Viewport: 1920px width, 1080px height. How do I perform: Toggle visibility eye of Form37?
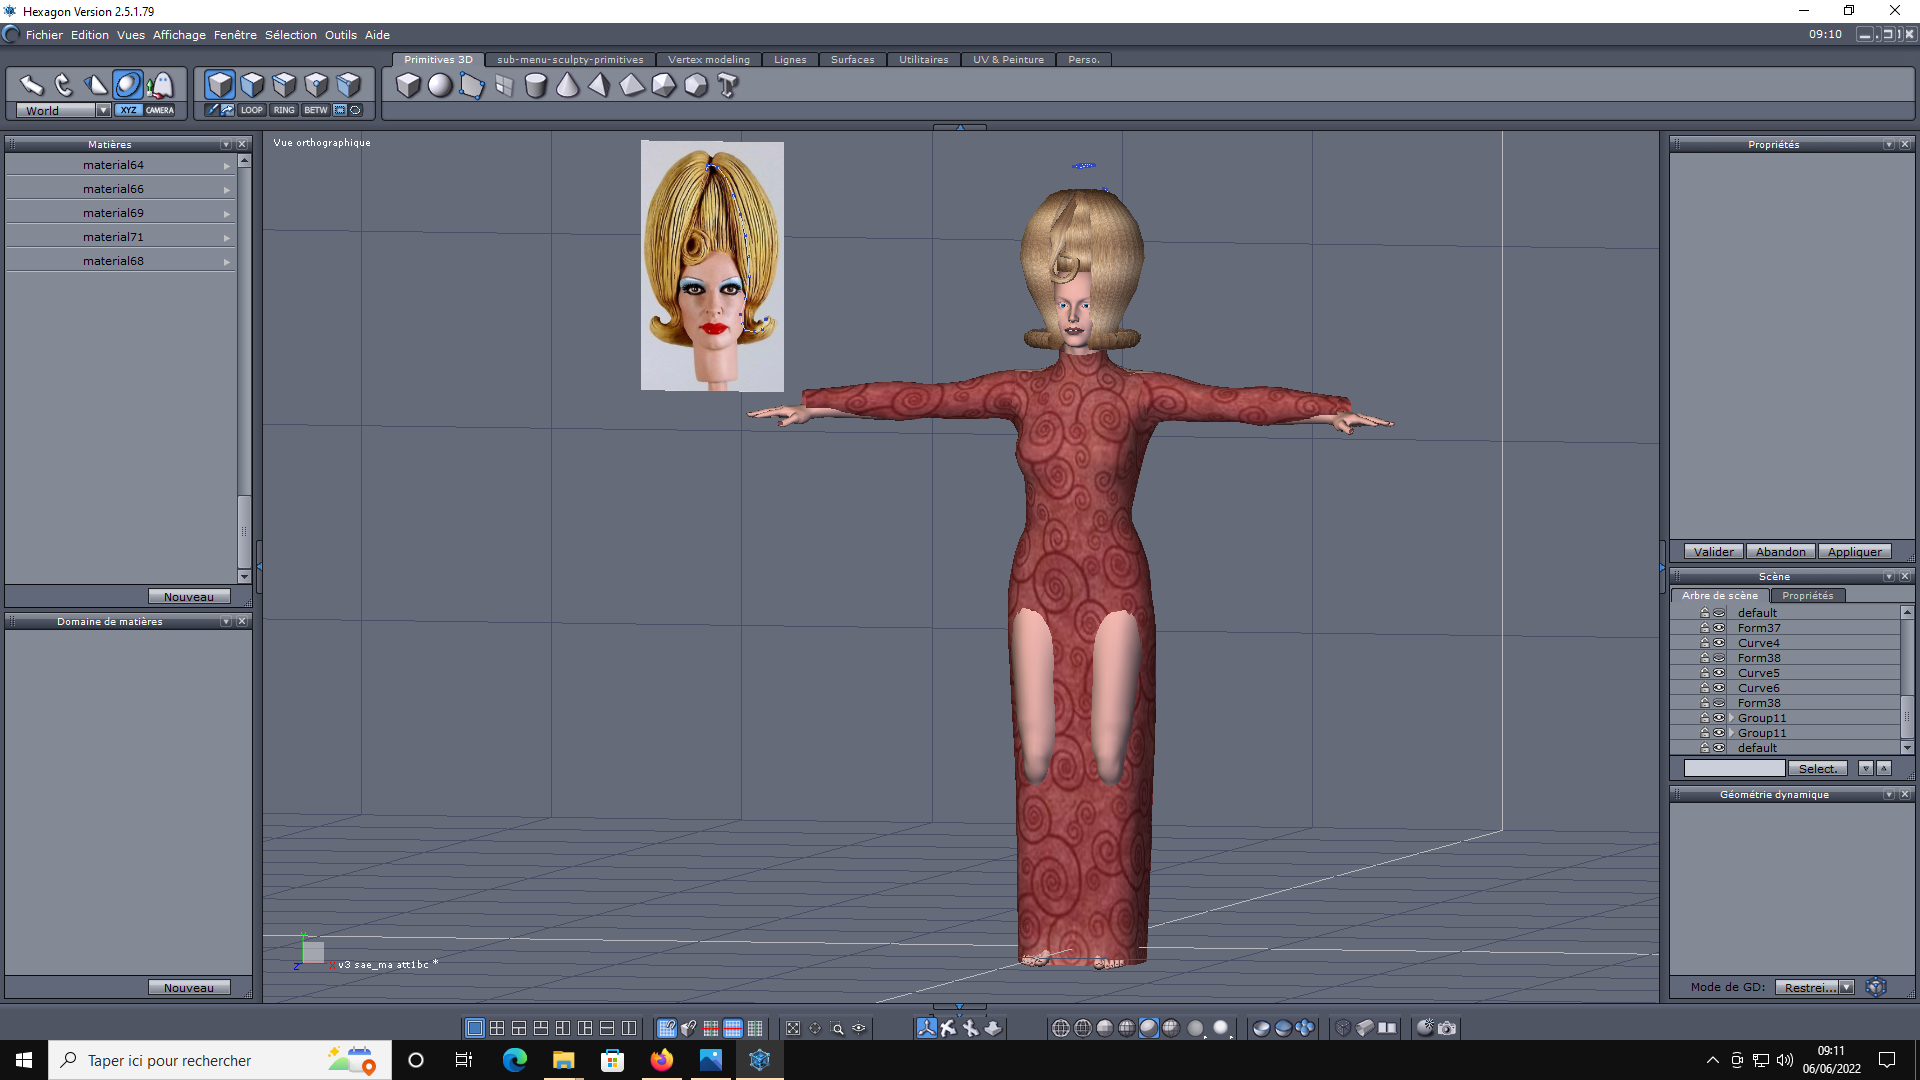(1719, 628)
